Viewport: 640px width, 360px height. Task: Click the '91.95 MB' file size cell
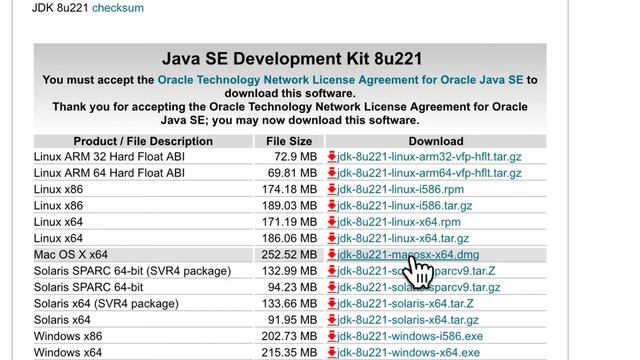click(x=292, y=320)
